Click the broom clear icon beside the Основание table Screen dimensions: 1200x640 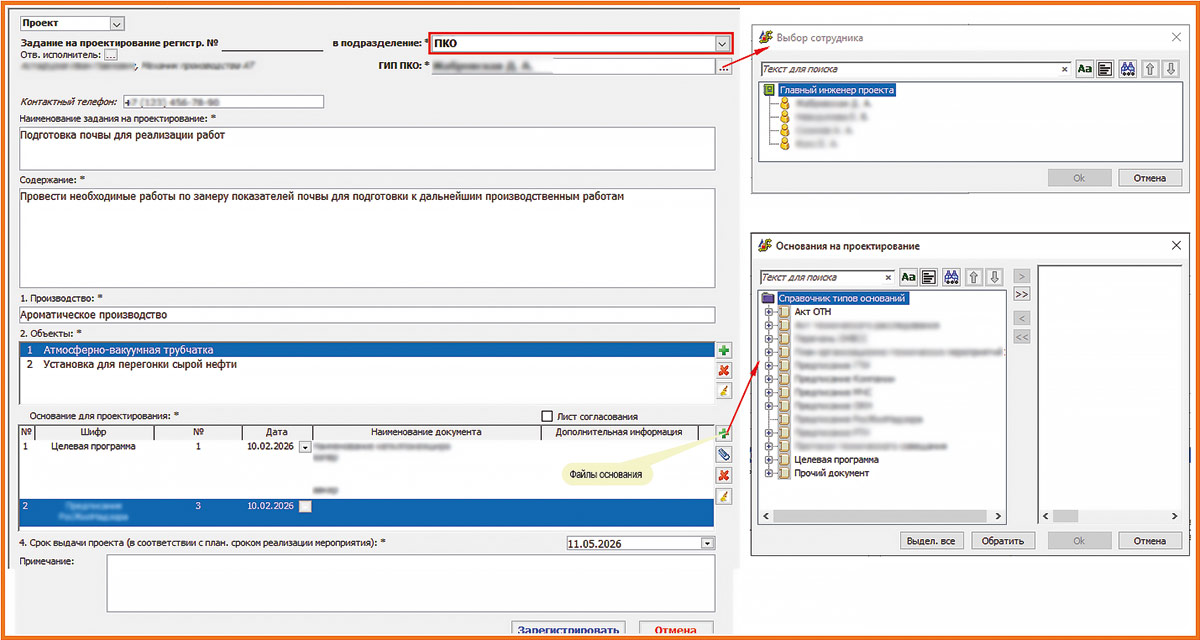[723, 496]
